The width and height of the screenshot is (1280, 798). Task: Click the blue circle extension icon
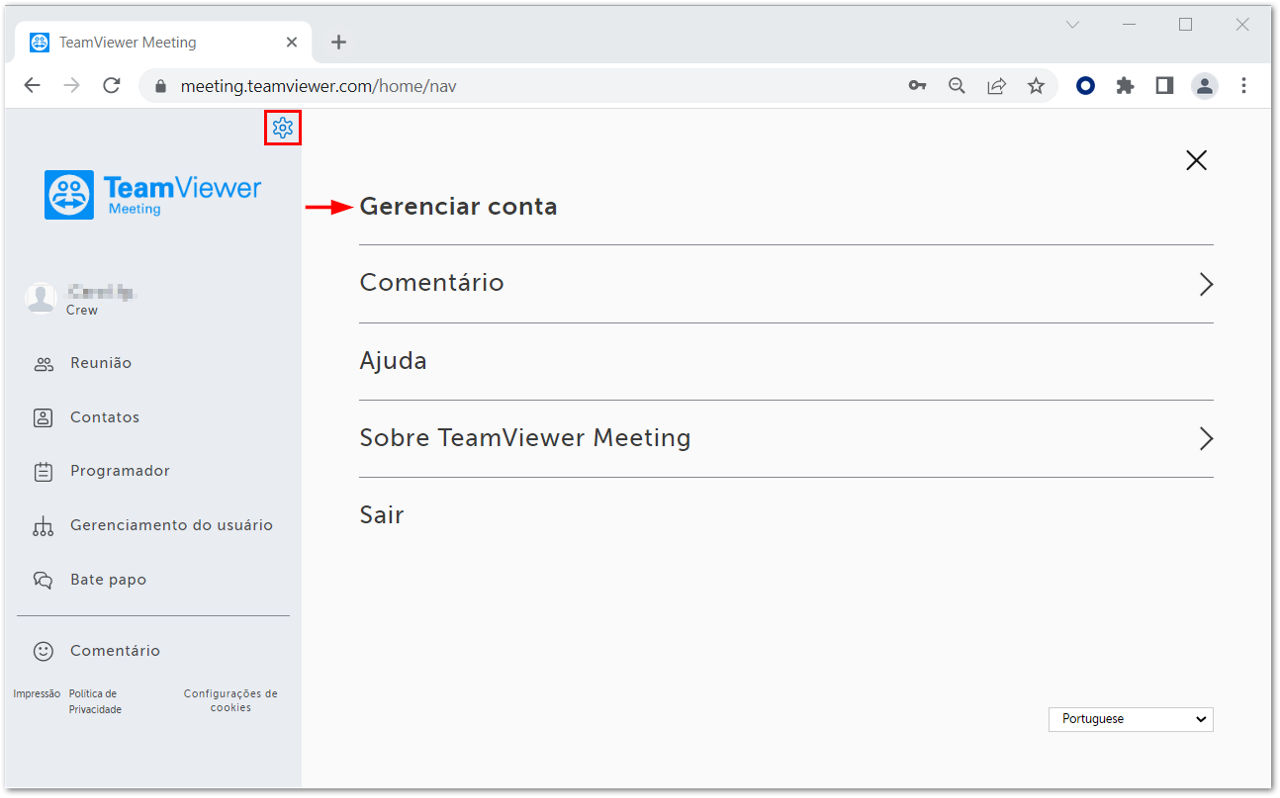point(1085,86)
